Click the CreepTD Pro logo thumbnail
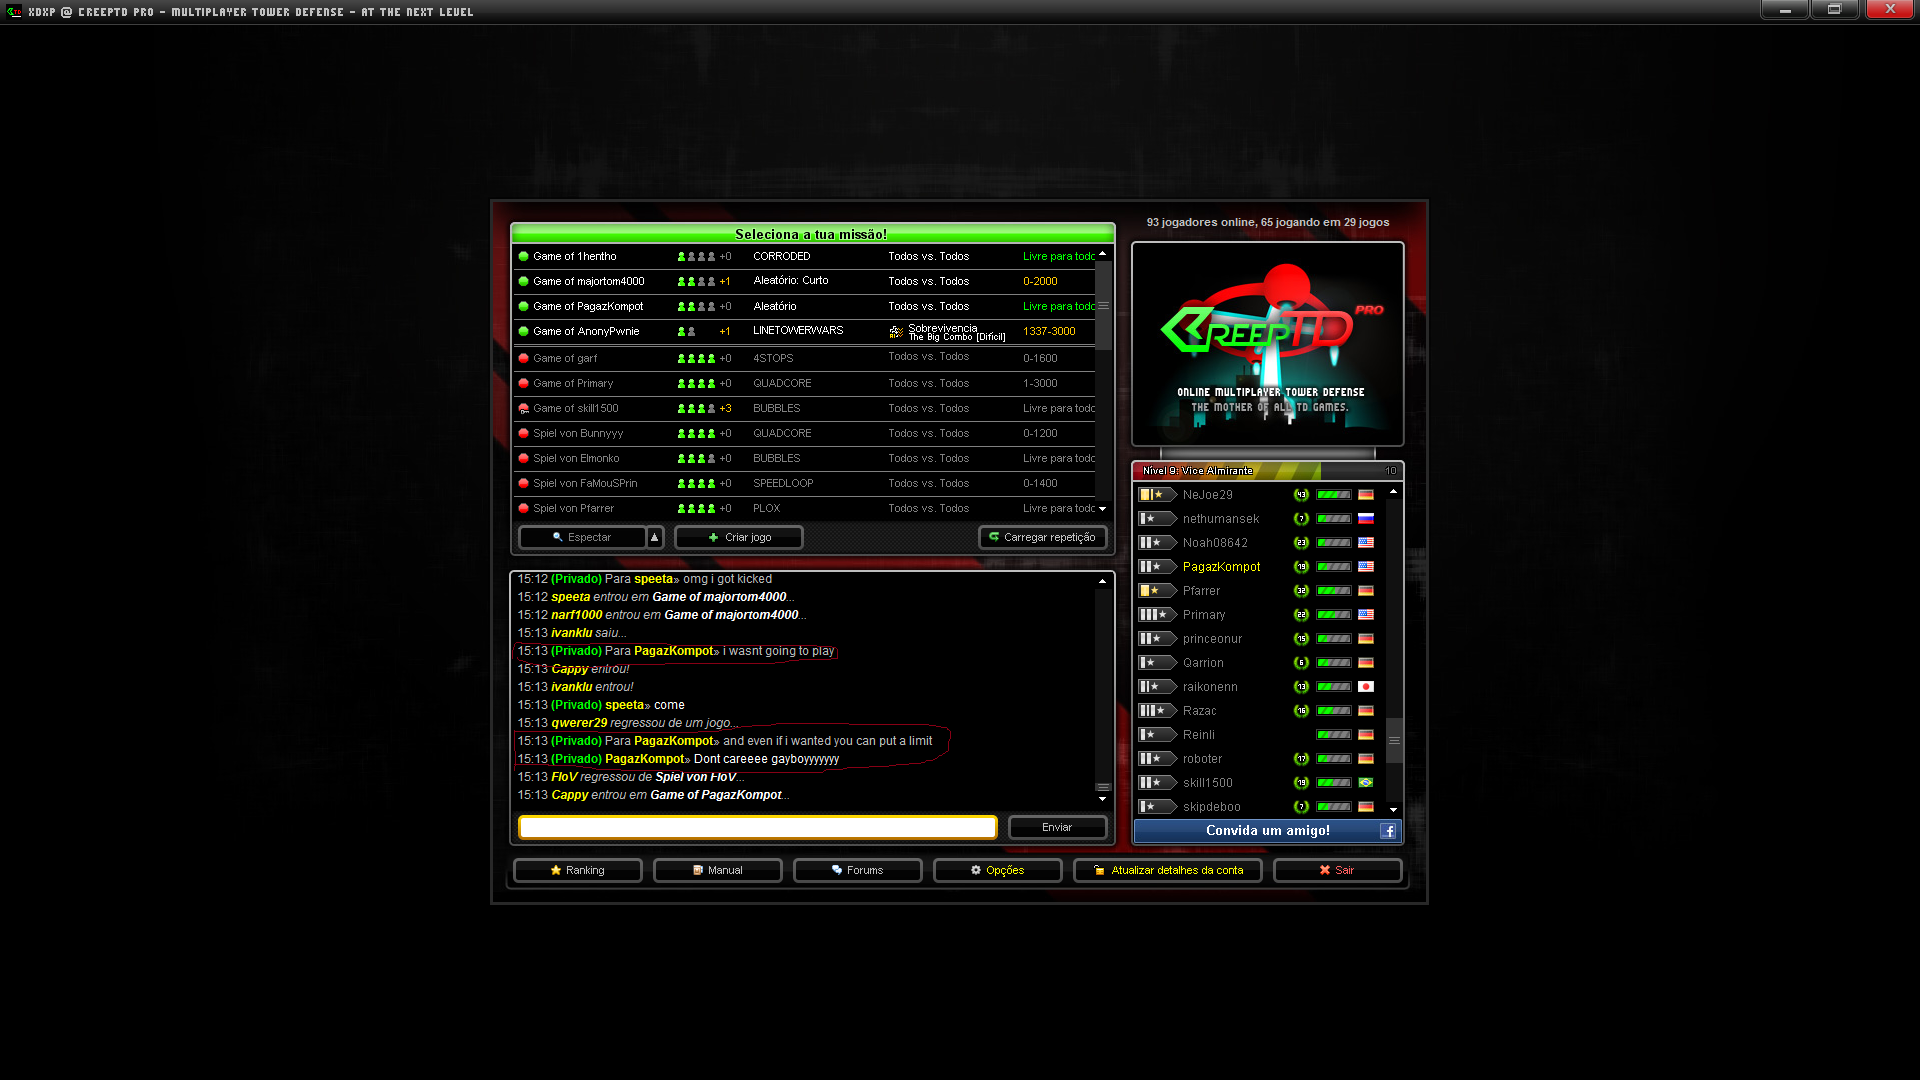Screen dimensions: 1920x1080 (1267, 344)
